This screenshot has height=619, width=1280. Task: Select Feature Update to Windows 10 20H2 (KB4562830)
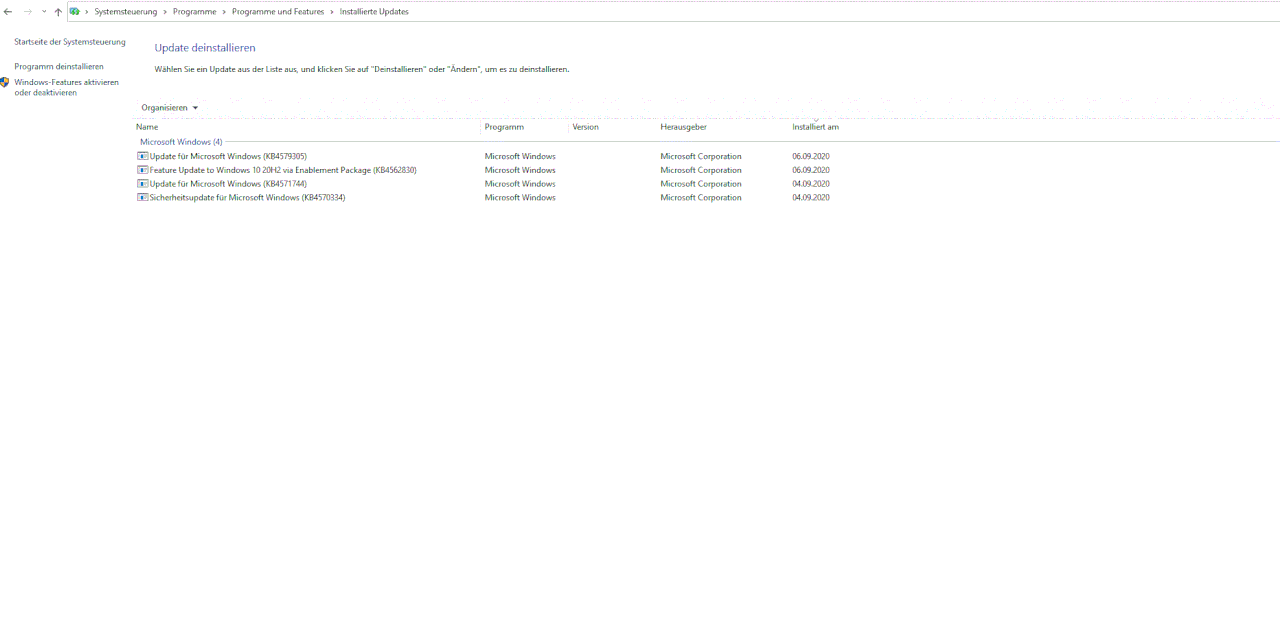[283, 170]
